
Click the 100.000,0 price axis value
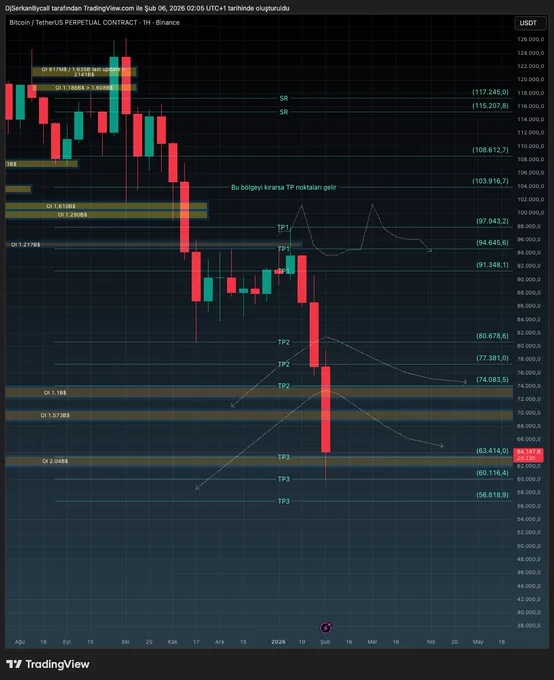530,212
